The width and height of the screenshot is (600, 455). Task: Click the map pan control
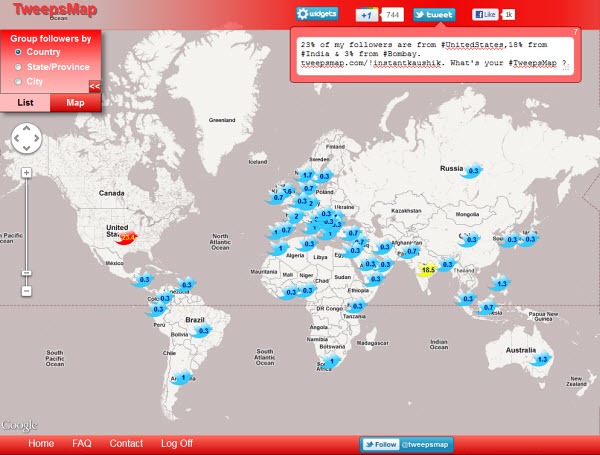[x=26, y=138]
